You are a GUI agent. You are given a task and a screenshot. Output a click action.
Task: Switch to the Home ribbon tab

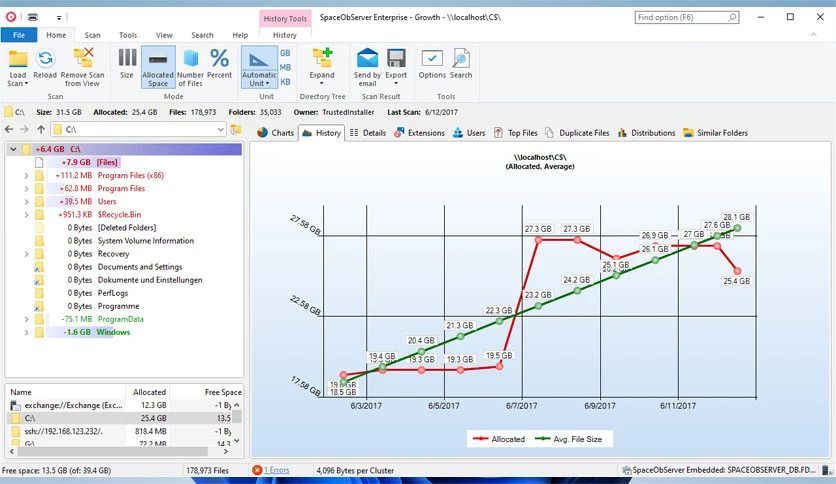(x=56, y=35)
